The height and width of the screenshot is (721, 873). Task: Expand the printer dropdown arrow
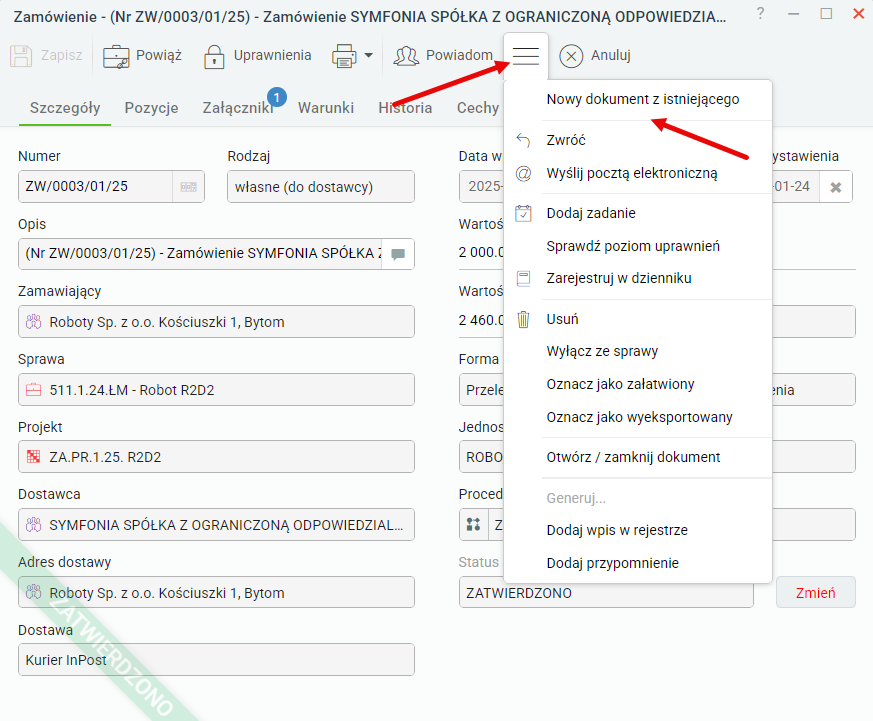[x=369, y=55]
